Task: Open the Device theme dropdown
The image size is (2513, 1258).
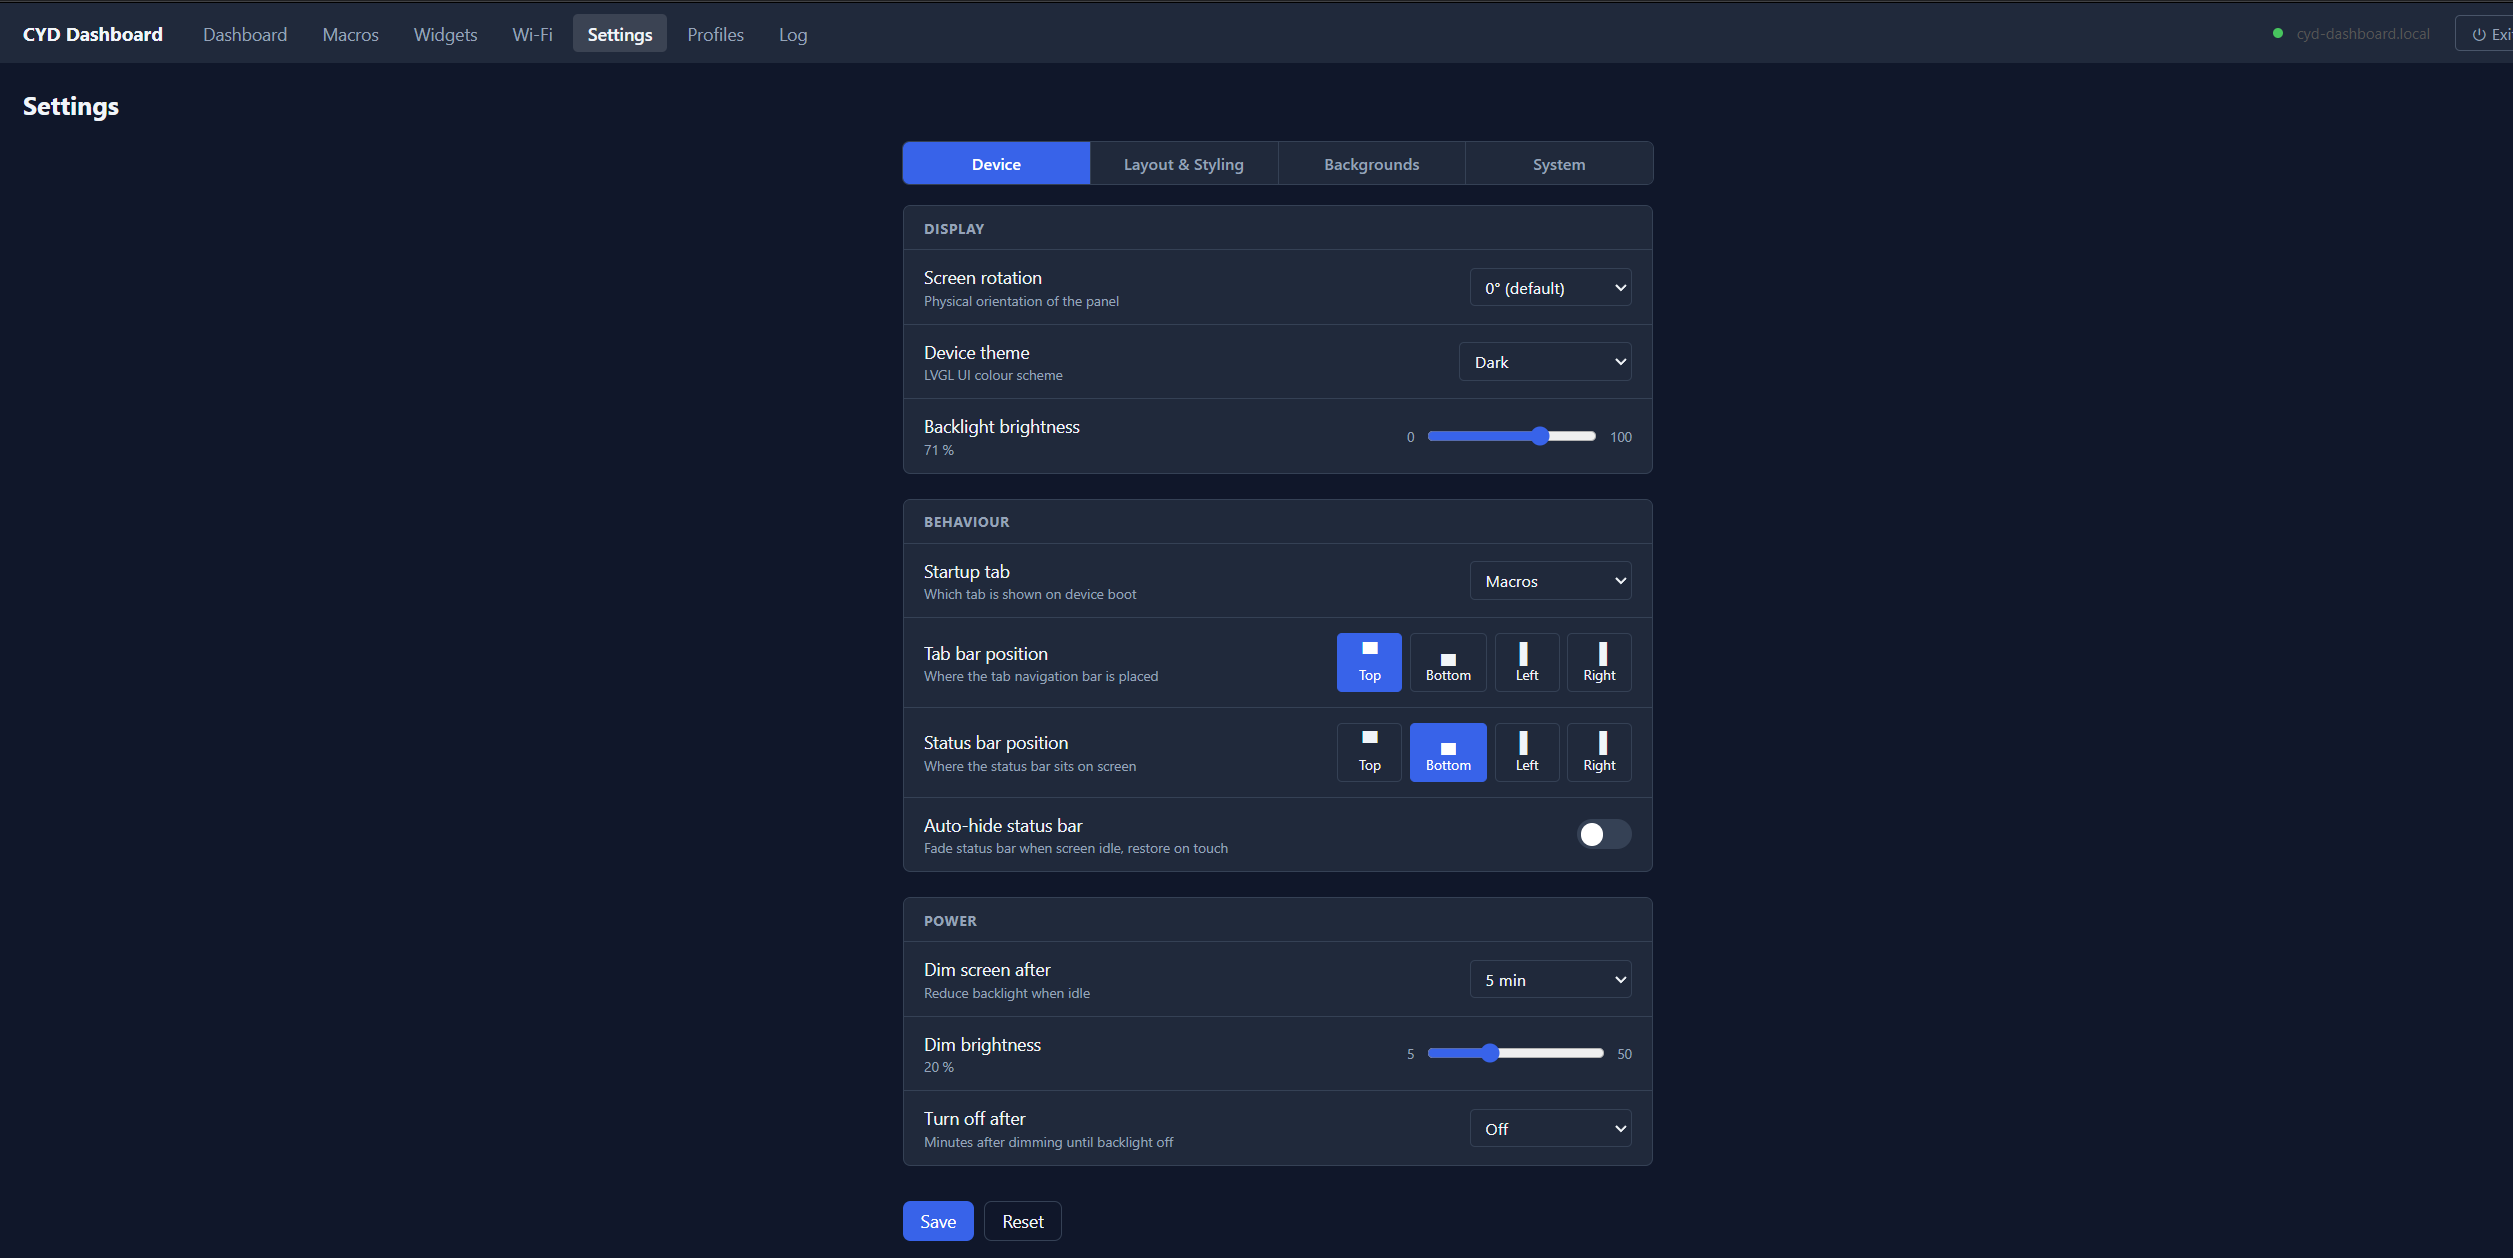Action: pyautogui.click(x=1545, y=362)
